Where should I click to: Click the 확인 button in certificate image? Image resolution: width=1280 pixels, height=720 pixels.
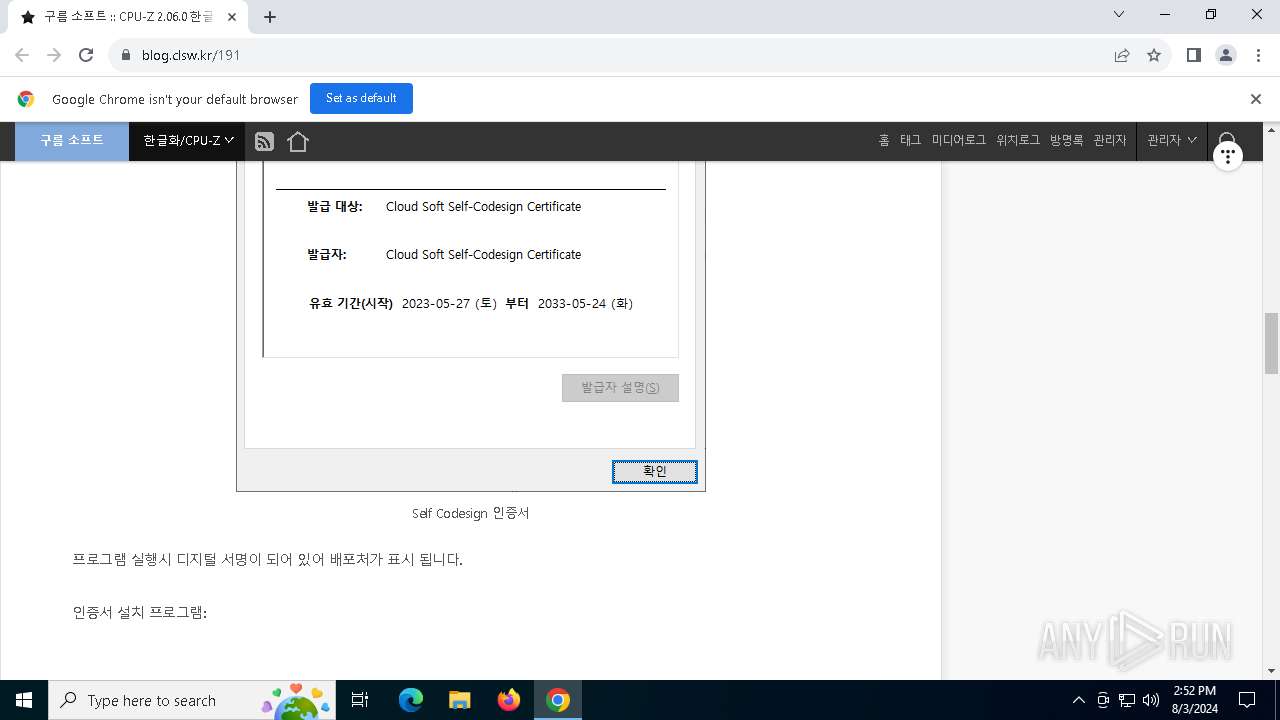point(654,471)
